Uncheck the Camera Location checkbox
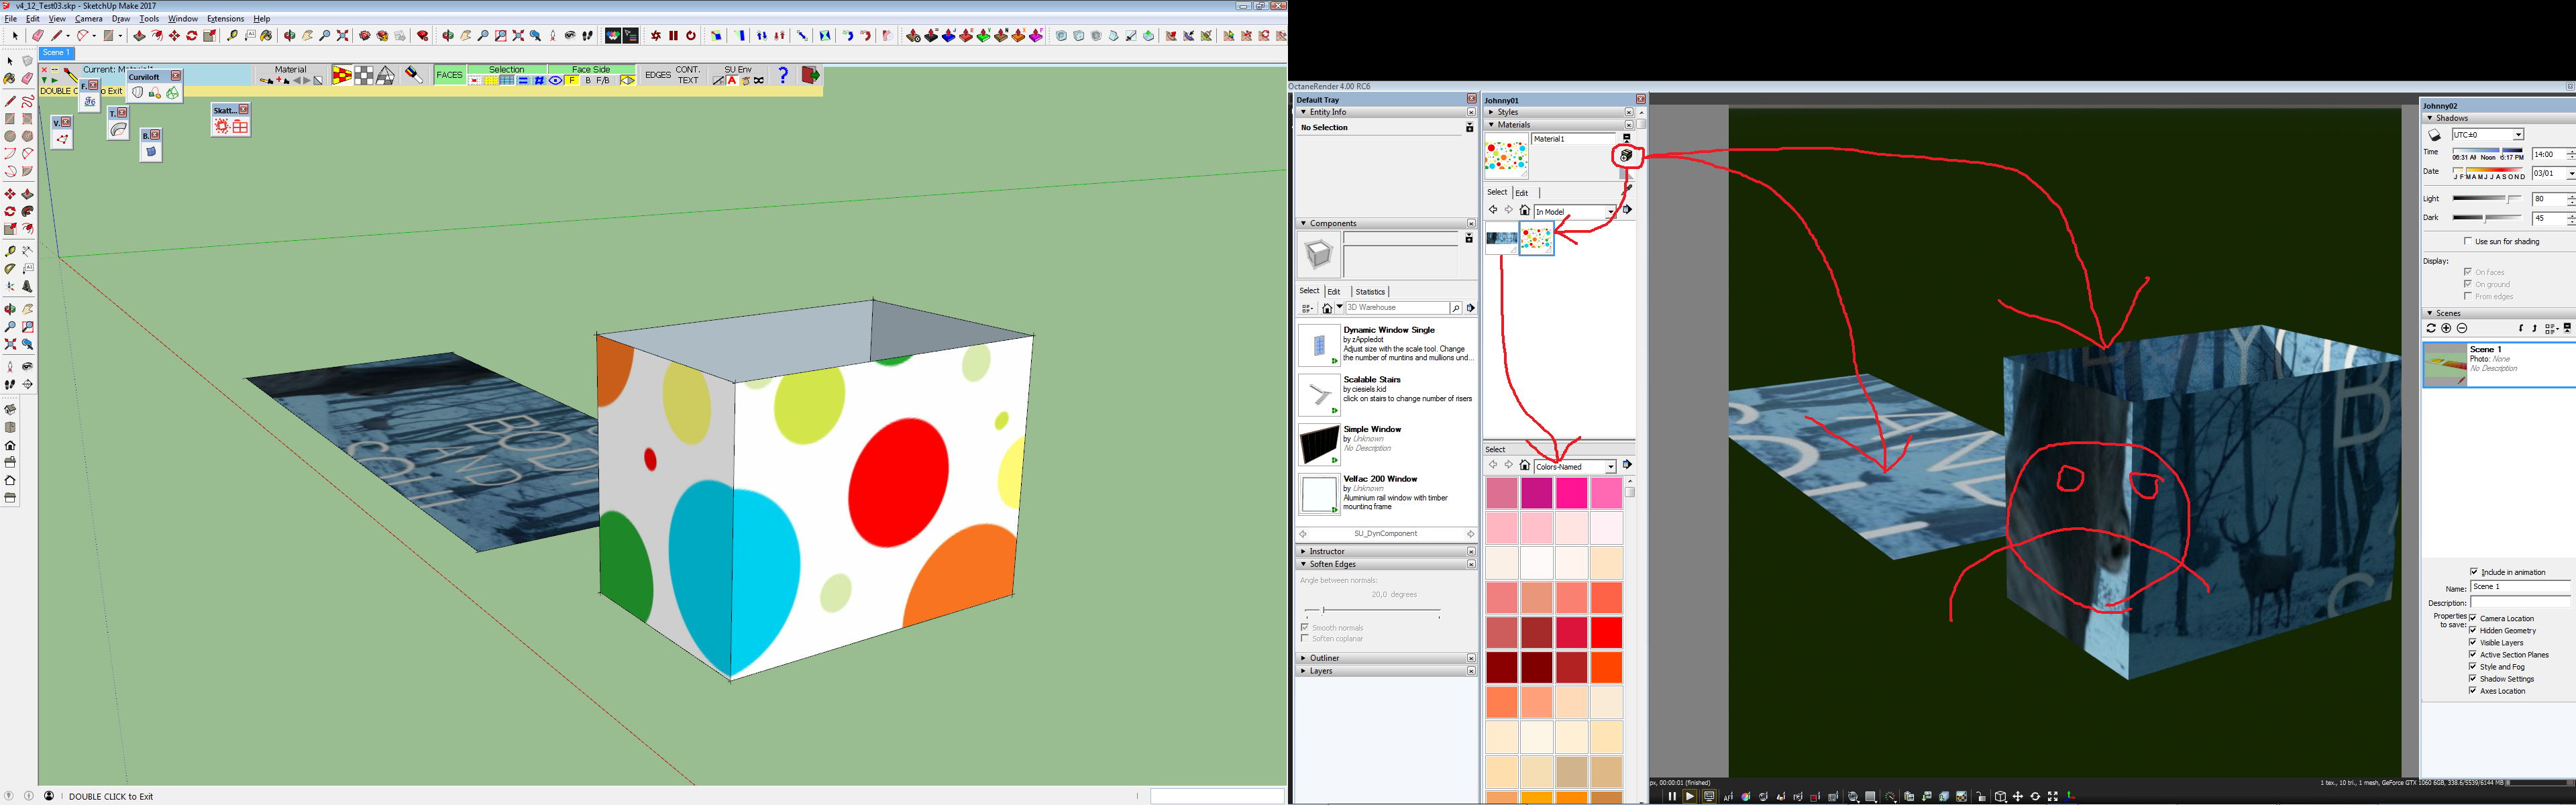Image resolution: width=2576 pixels, height=805 pixels. click(2473, 618)
